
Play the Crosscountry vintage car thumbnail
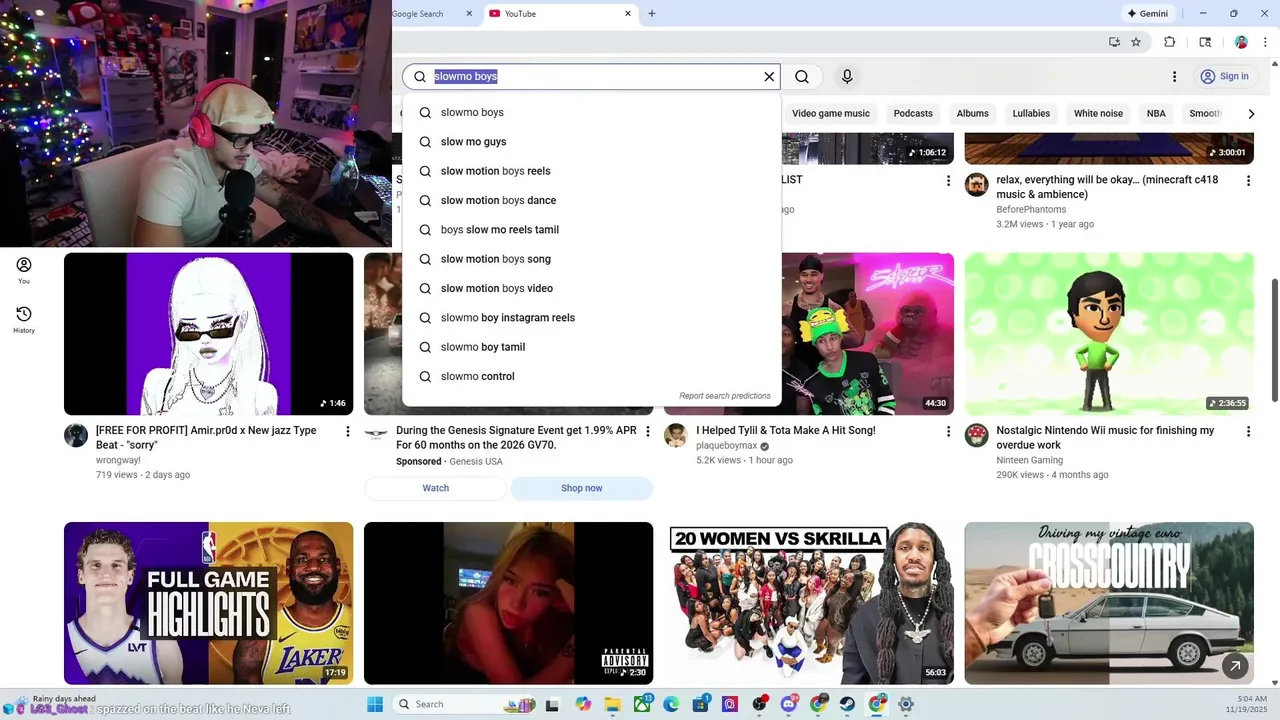1109,603
